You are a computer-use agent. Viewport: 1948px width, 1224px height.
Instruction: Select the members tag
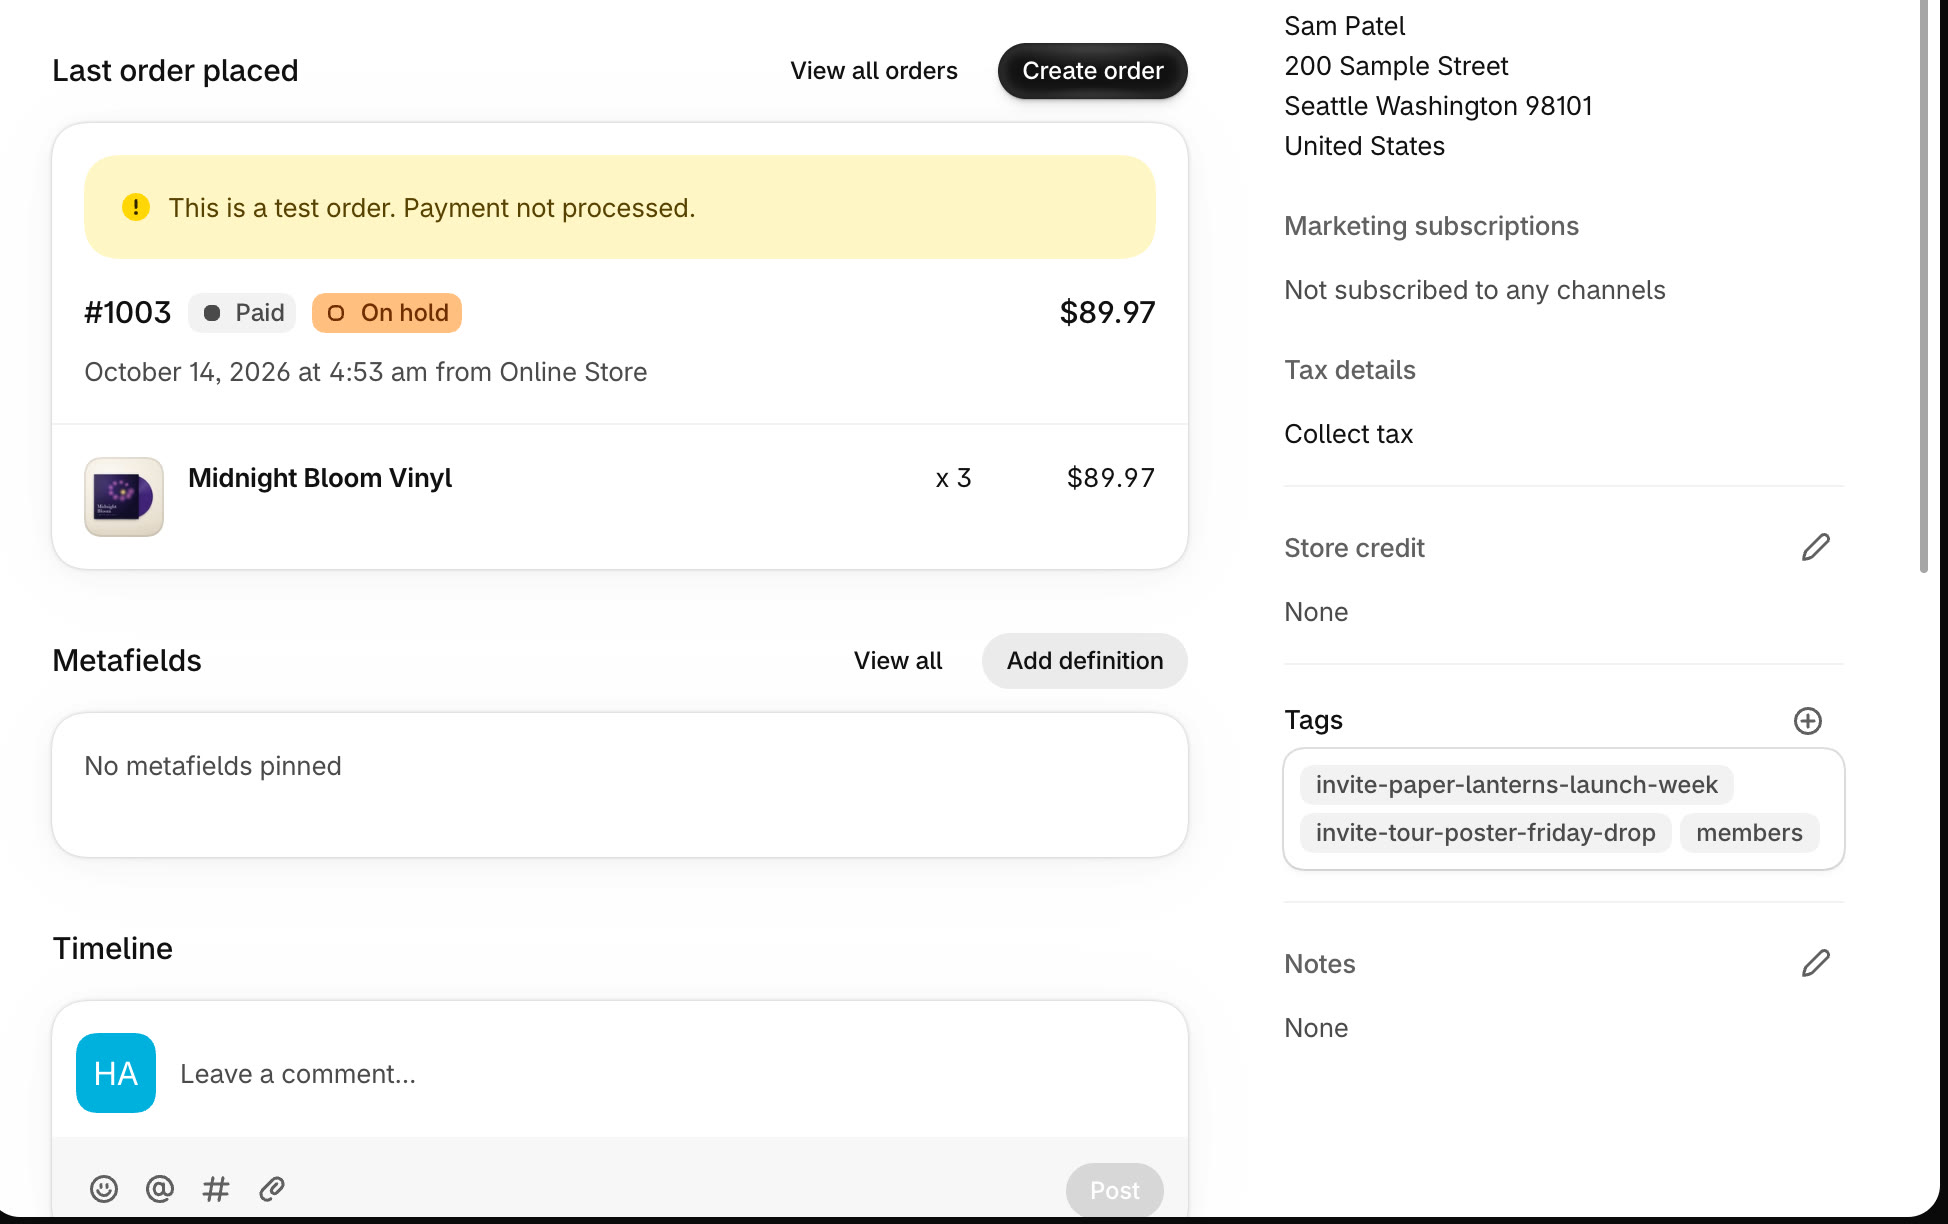(1749, 833)
